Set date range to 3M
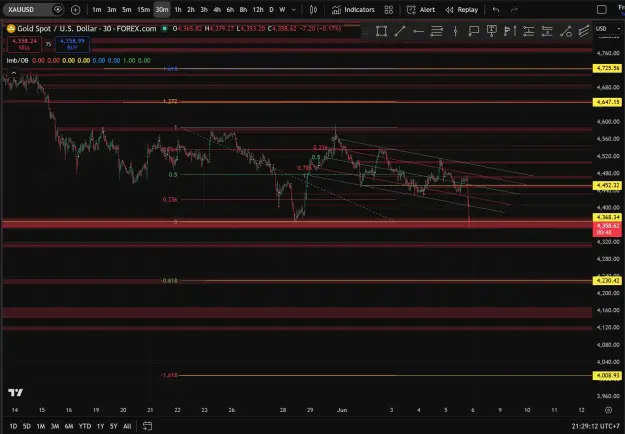The width and height of the screenshot is (625, 434). [55, 426]
